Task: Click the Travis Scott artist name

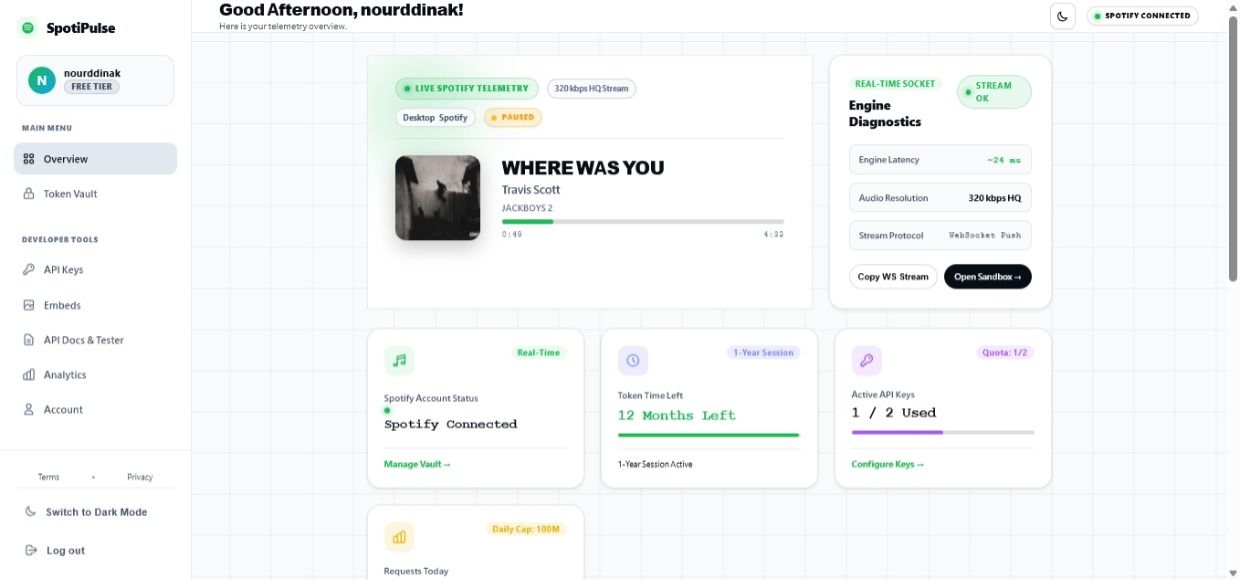Action: tap(531, 190)
